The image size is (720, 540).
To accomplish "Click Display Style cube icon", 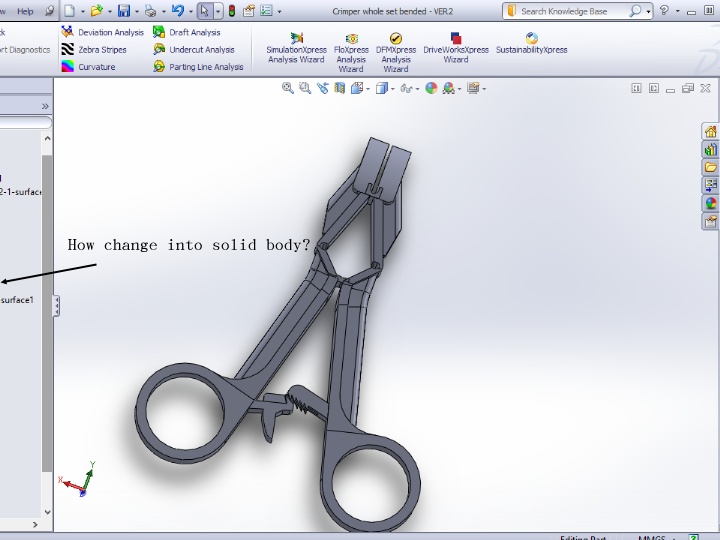I will tap(381, 88).
